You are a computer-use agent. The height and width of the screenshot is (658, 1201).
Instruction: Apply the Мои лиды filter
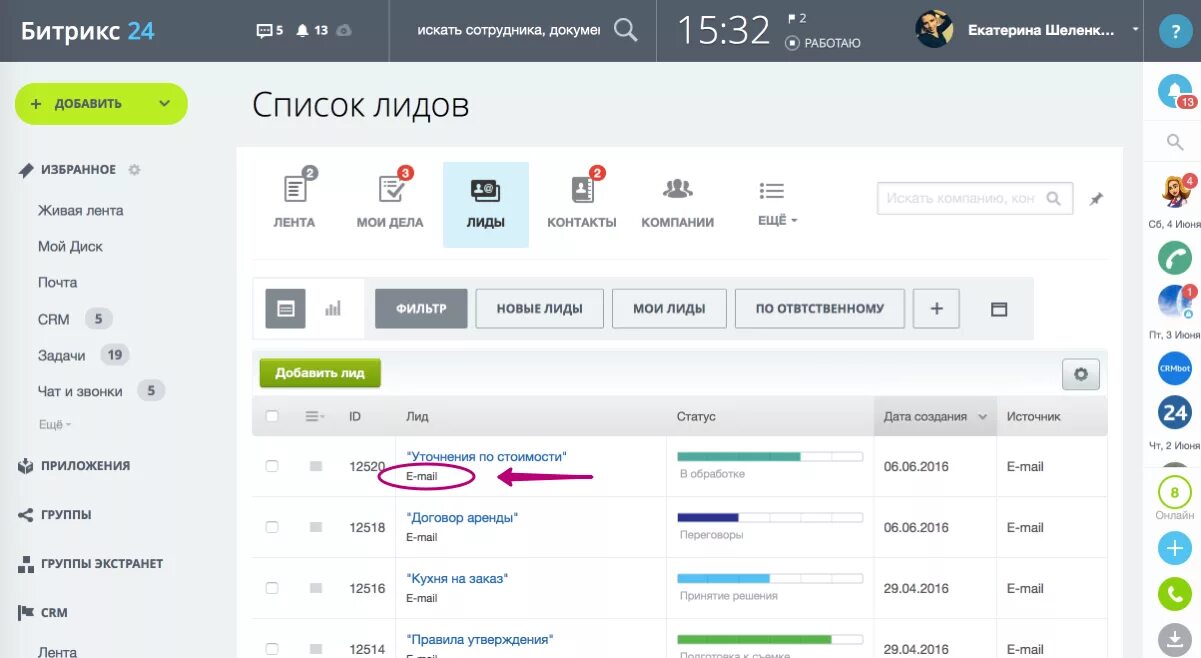669,309
